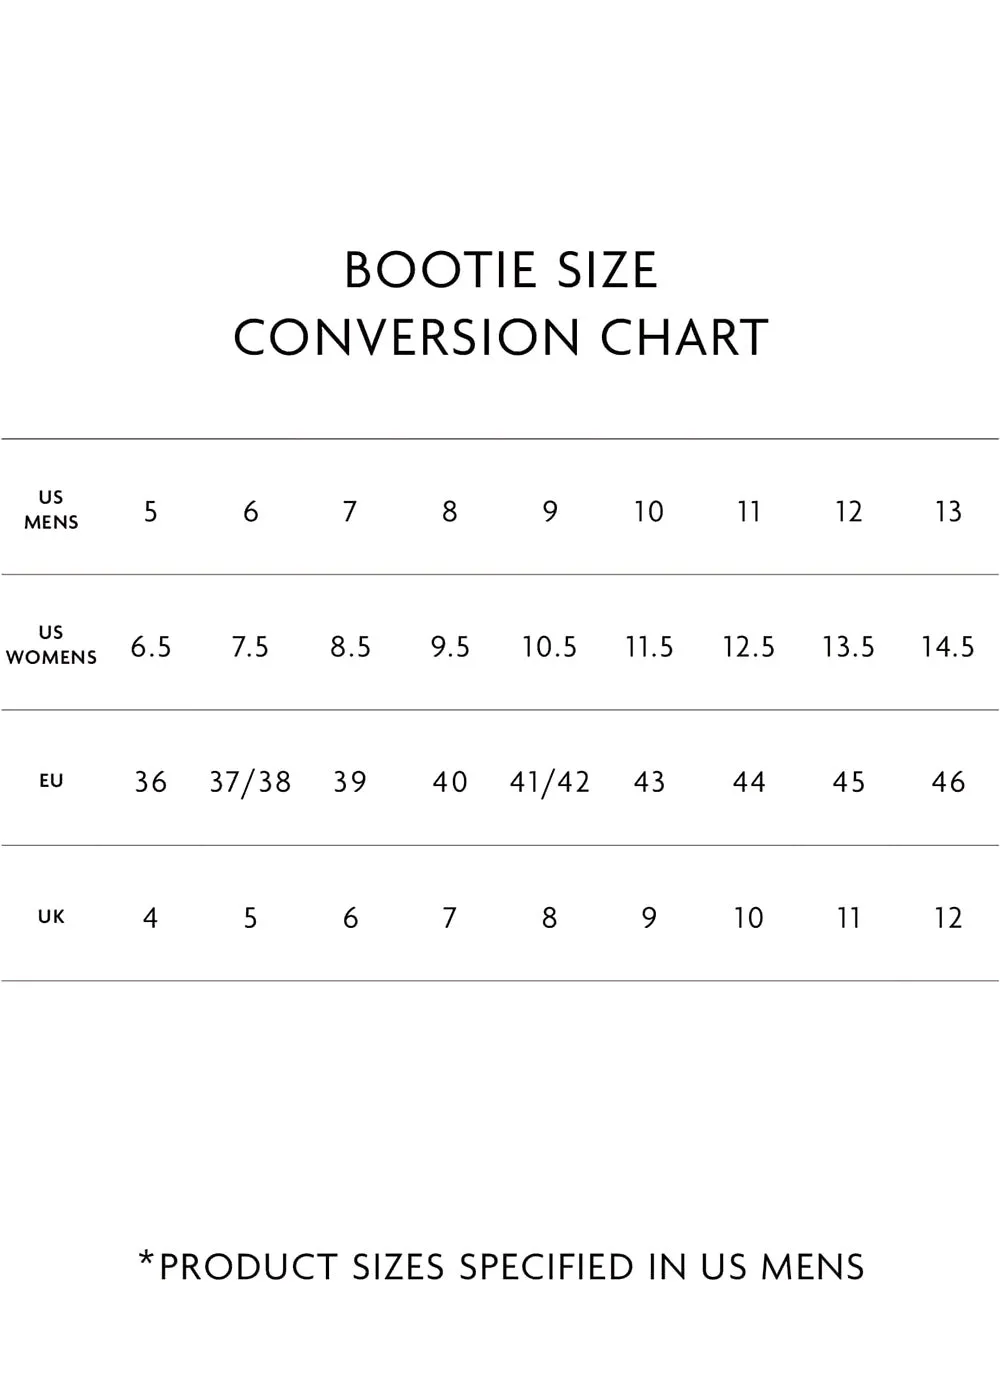Viewport: 1000px width, 1400px height.
Task: Select the US WOMENS row label
Action: tap(51, 645)
